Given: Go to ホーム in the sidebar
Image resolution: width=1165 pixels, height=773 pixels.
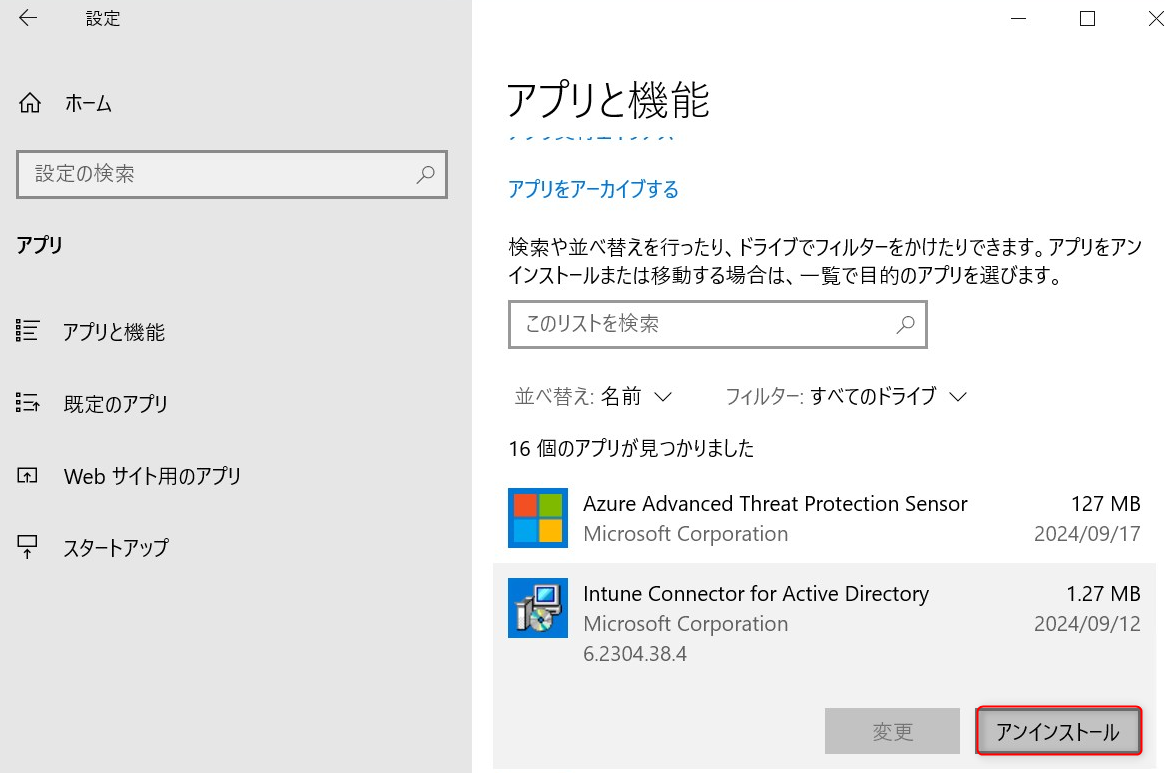Looking at the screenshot, I should [88, 103].
